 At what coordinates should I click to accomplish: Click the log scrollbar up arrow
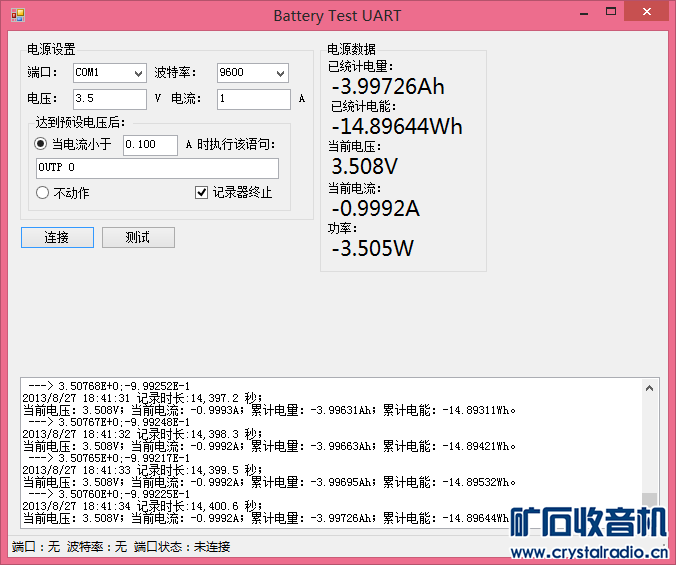[650, 388]
